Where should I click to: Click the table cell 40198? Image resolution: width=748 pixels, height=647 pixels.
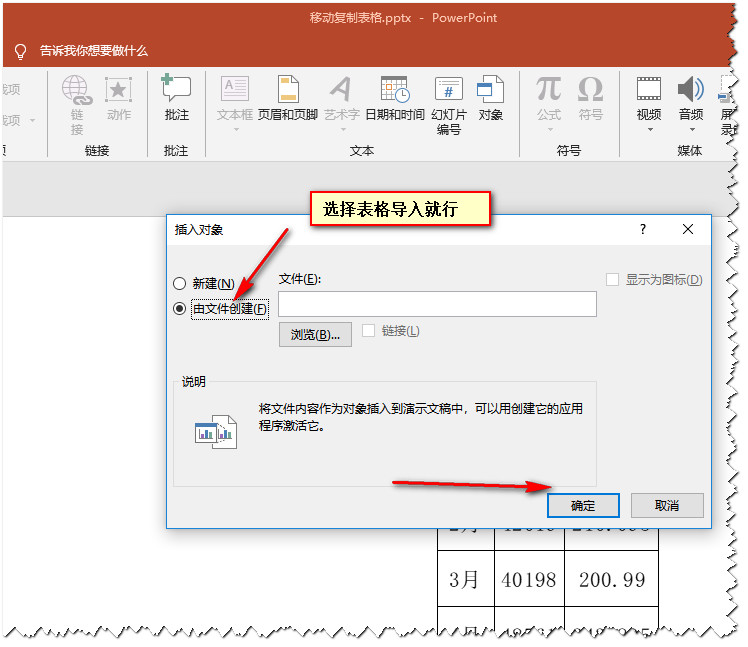click(x=529, y=580)
